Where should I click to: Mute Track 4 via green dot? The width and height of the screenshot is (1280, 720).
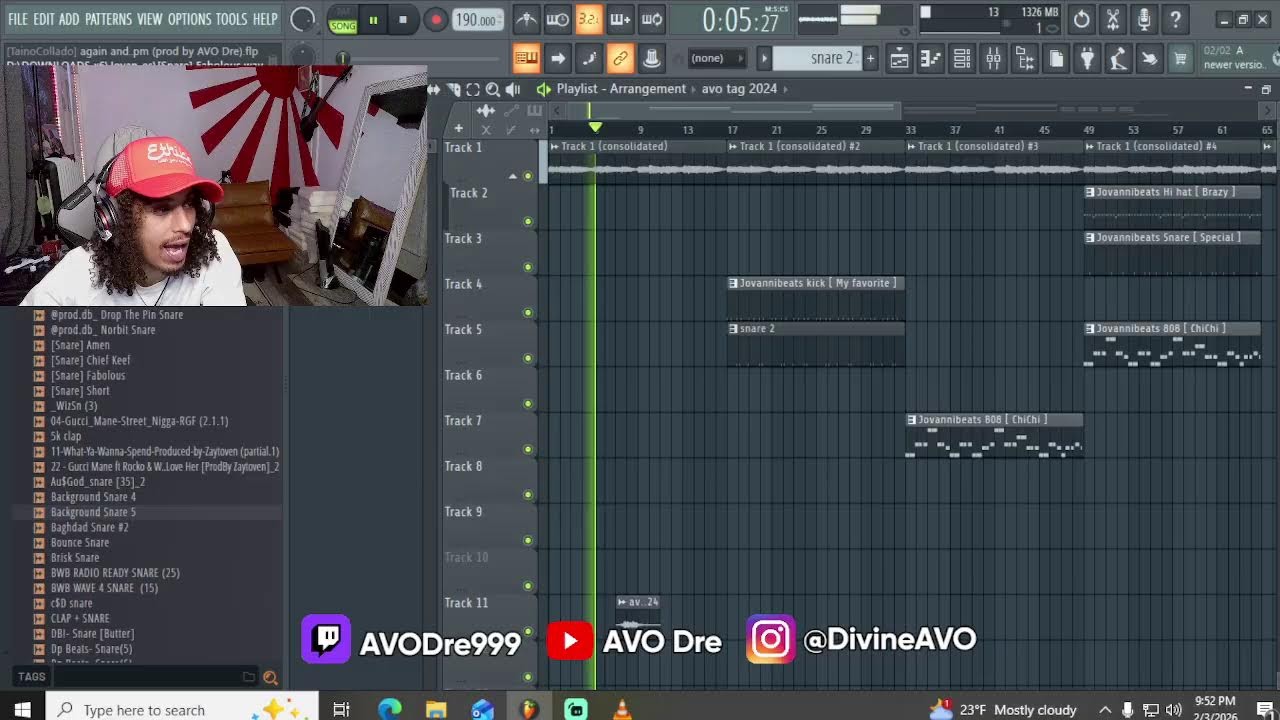(x=528, y=313)
